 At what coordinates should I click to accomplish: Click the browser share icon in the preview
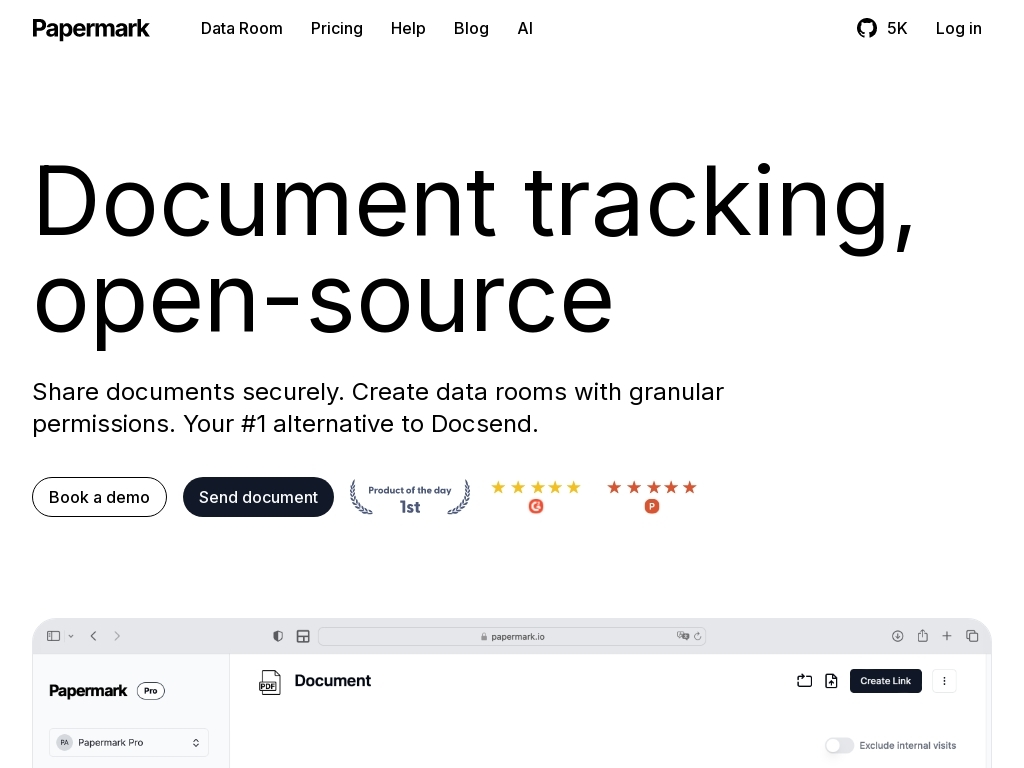[x=922, y=636]
